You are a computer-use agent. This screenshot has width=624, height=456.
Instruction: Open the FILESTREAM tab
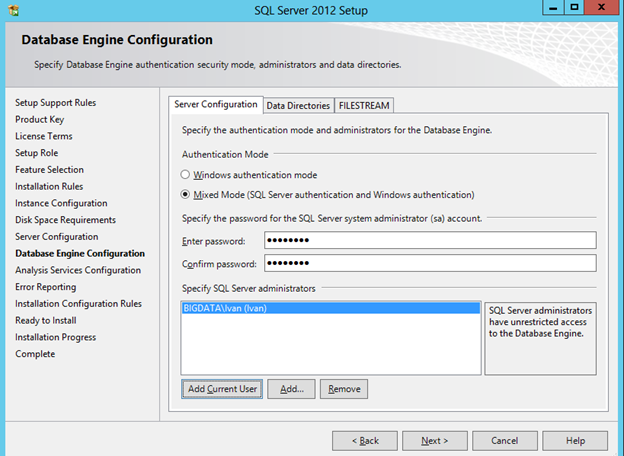click(x=364, y=105)
